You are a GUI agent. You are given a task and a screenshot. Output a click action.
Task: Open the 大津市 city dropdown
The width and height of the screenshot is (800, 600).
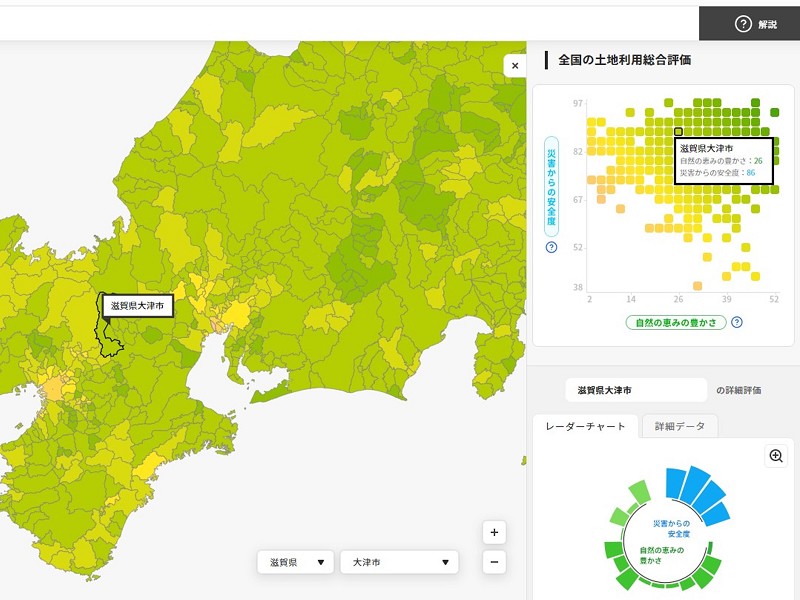click(x=399, y=563)
